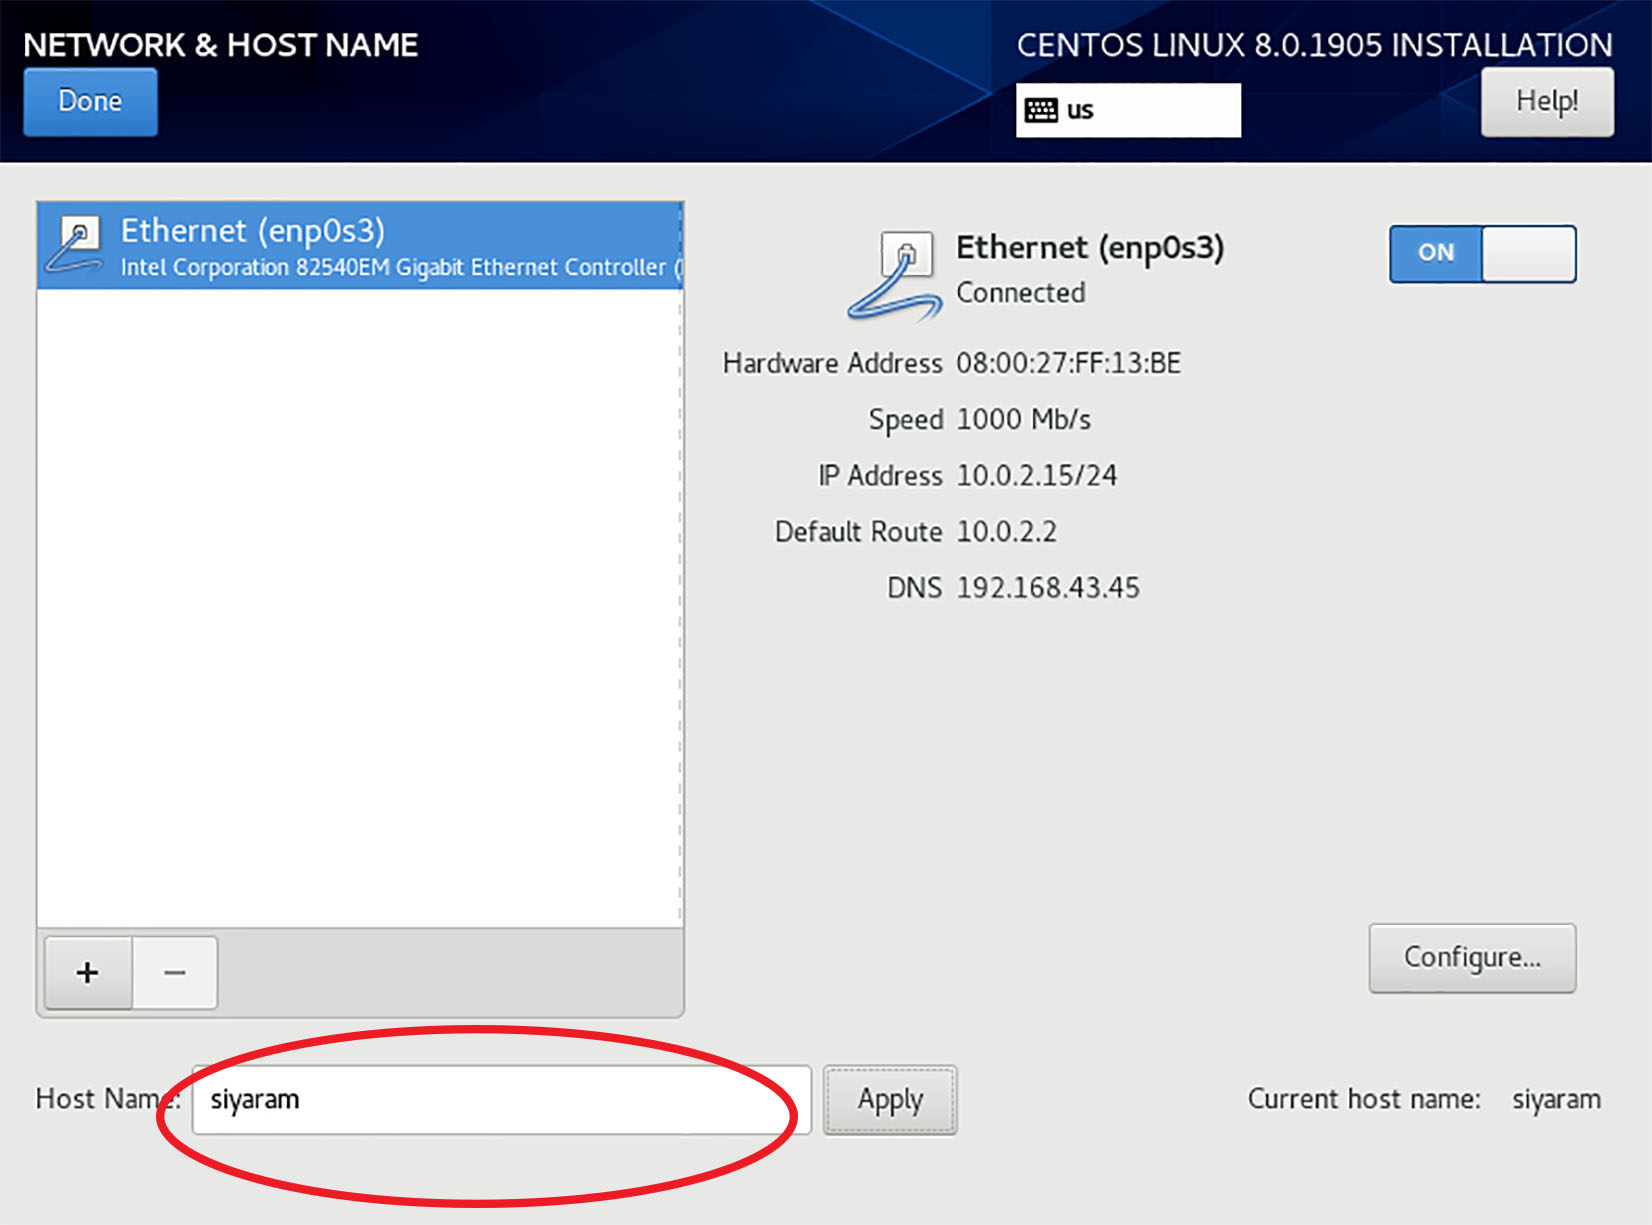Open the us keyboard layout selector
Image resolution: width=1652 pixels, height=1225 pixels.
pos(1128,110)
